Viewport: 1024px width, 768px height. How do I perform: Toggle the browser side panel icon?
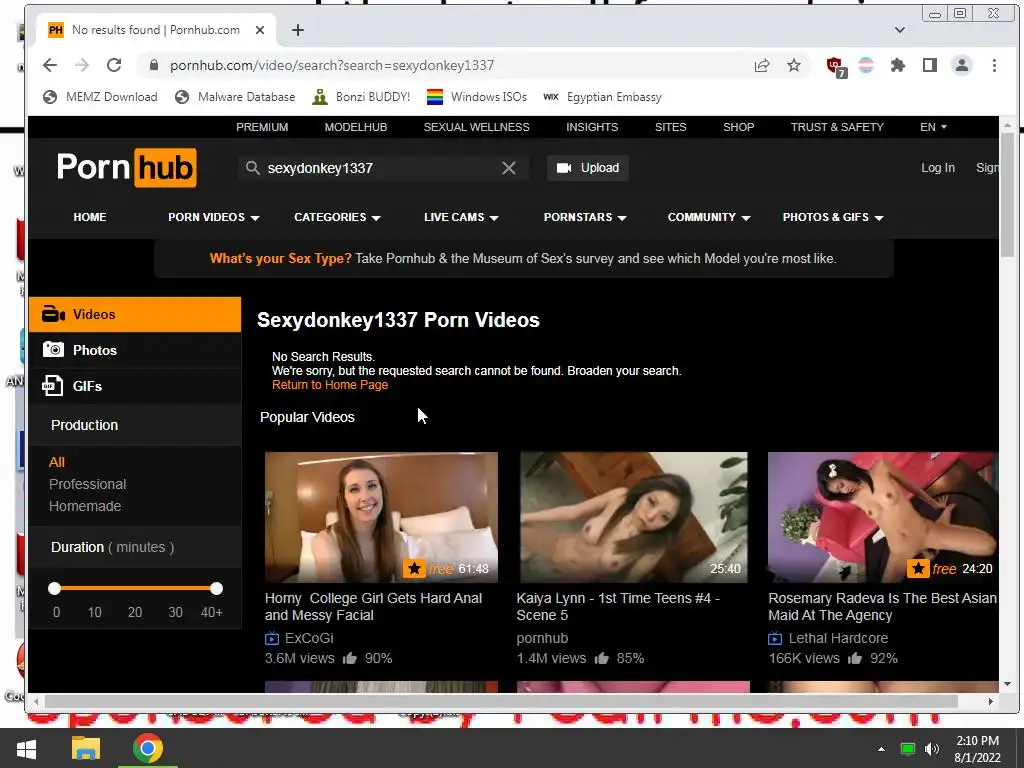pos(930,65)
